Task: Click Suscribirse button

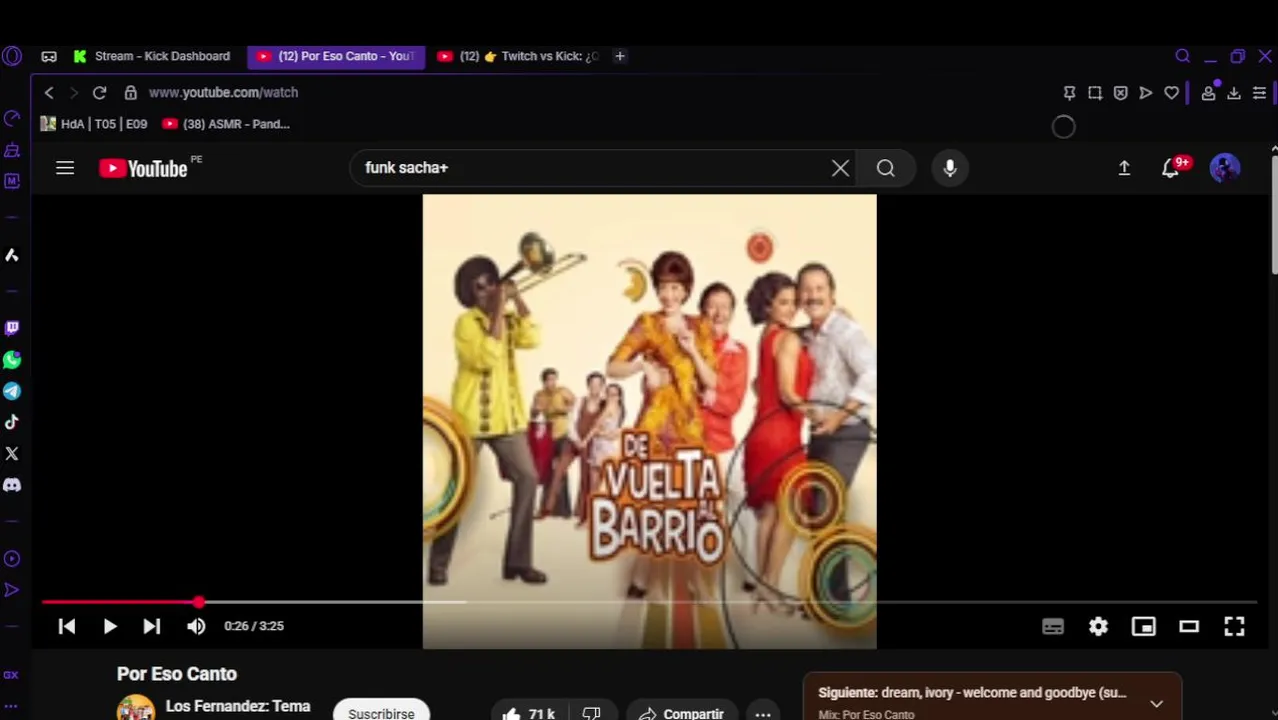Action: [x=381, y=713]
